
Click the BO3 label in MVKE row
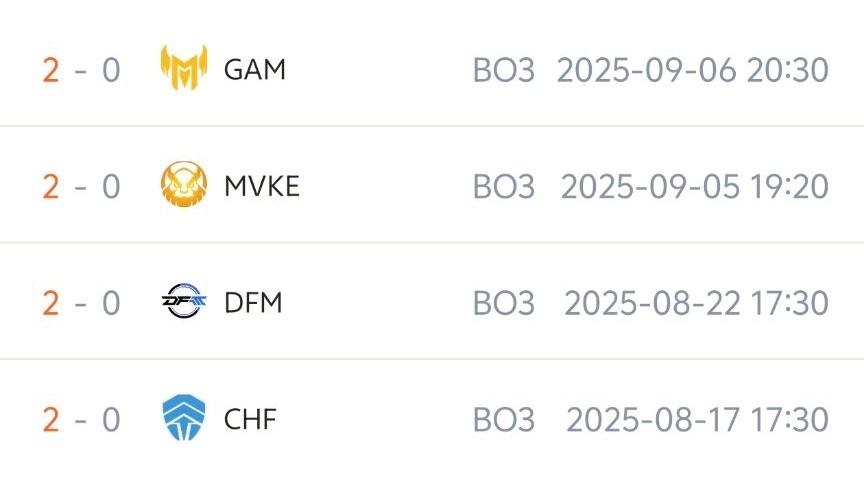504,186
